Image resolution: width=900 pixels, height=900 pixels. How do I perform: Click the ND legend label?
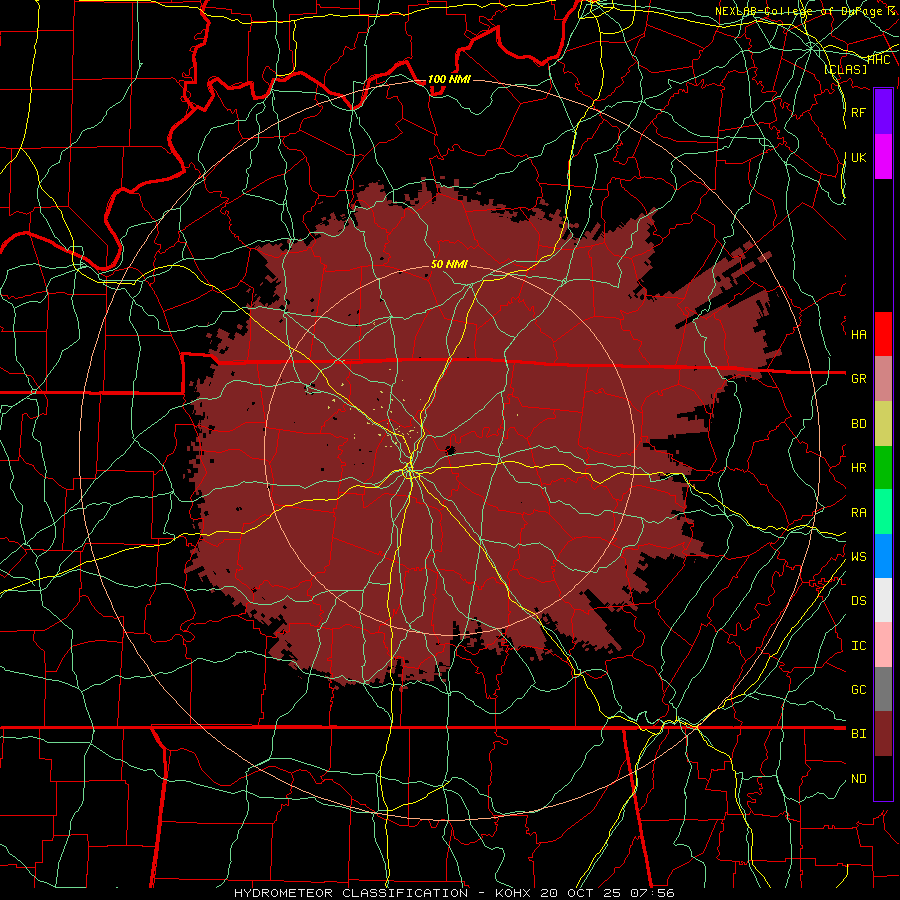(858, 779)
